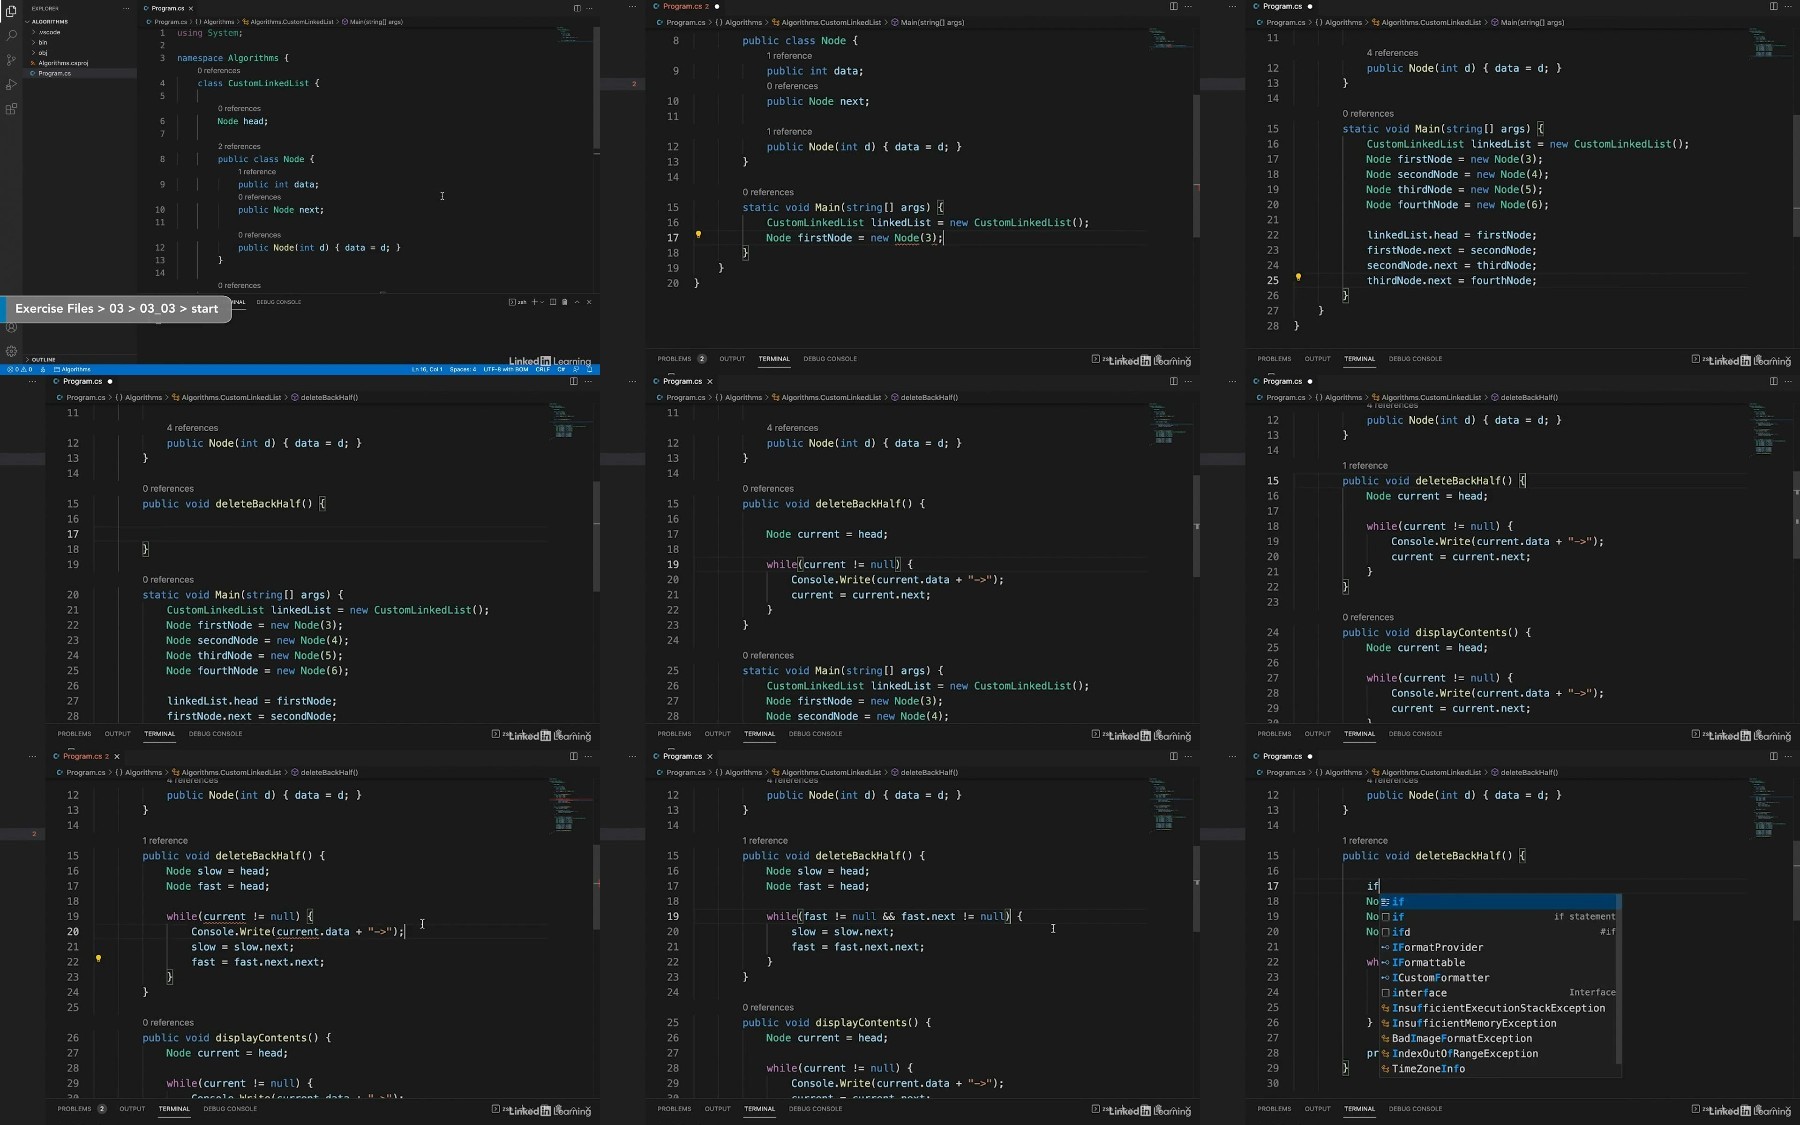Viewport: 1800px width, 1125px height.
Task: Click 'UTF-8 with BOM' encoding in status bar
Action: 506,369
